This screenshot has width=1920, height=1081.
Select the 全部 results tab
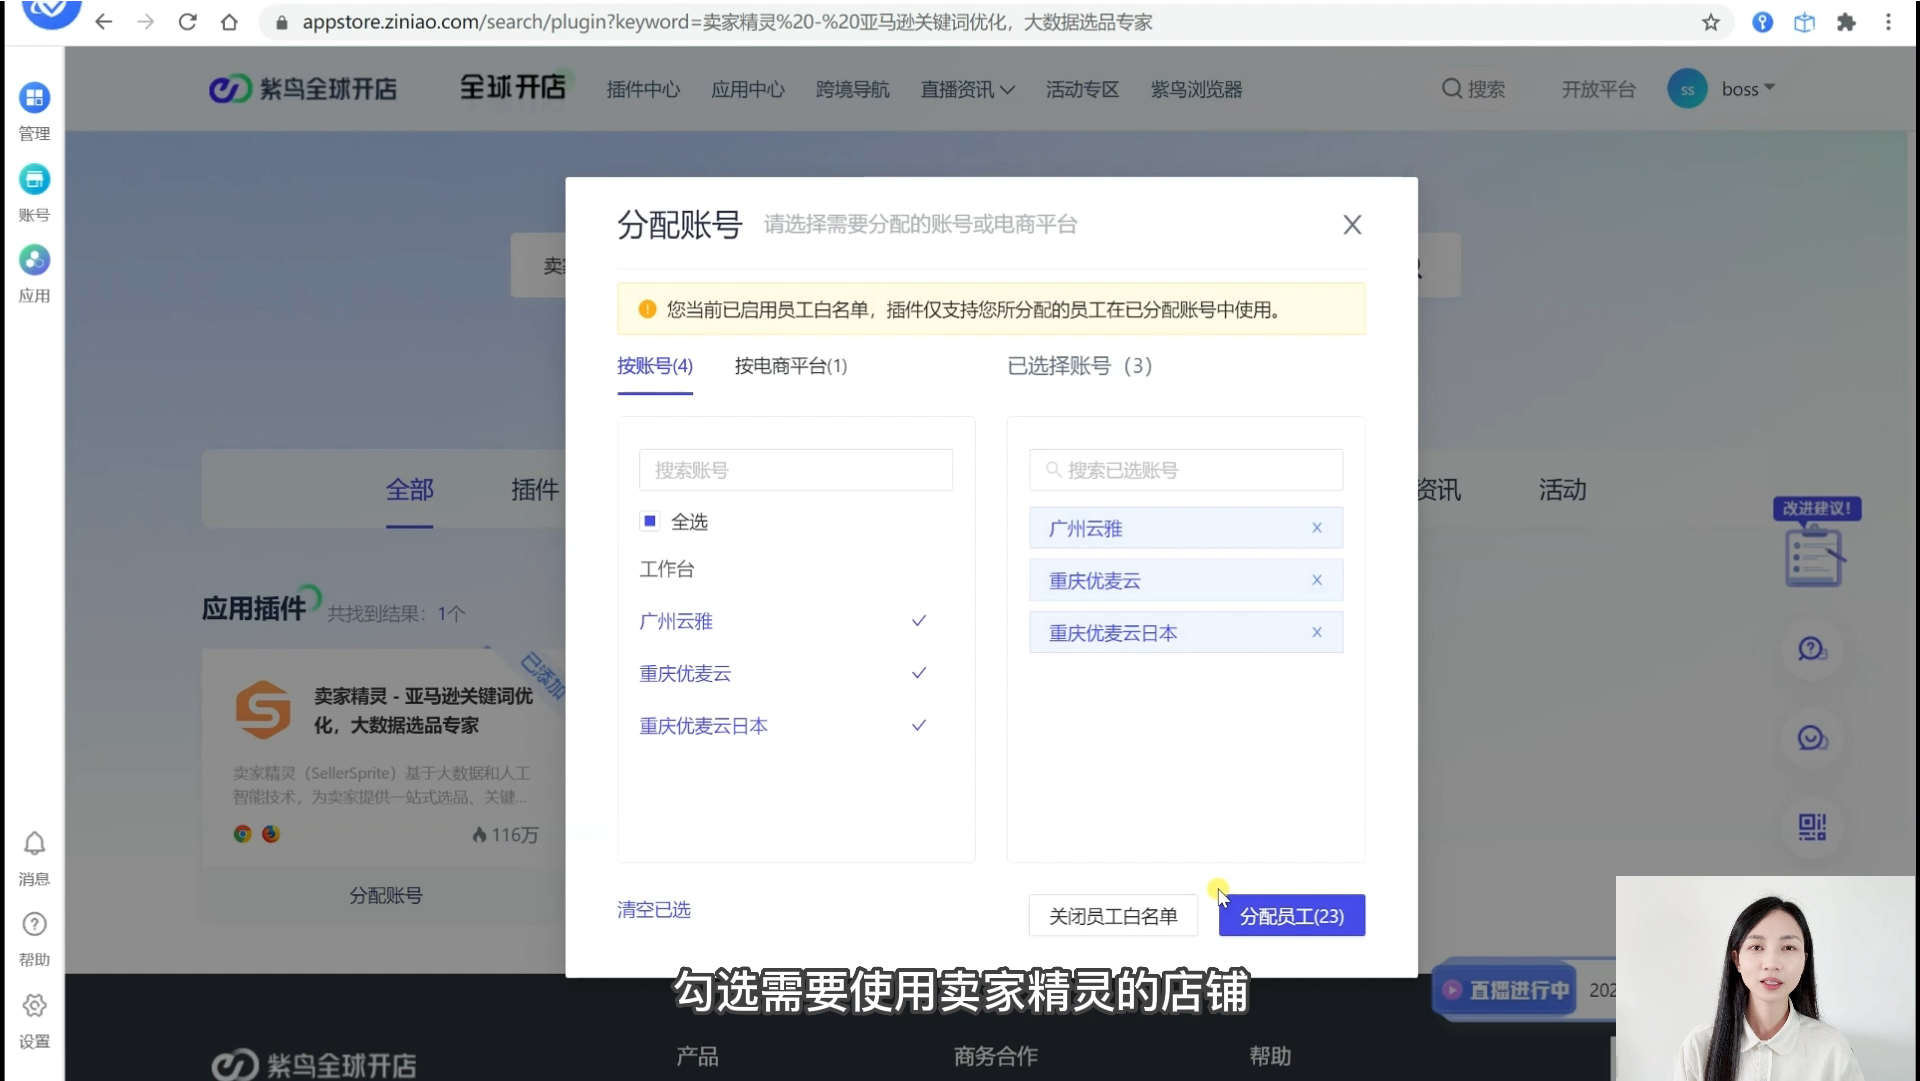410,490
